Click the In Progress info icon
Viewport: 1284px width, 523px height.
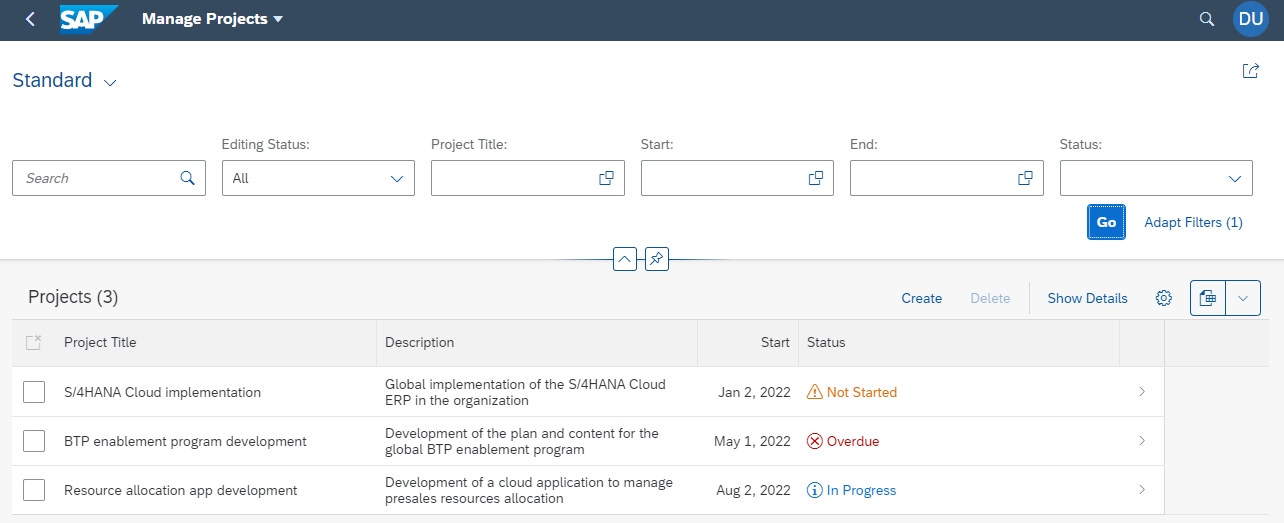pos(814,491)
